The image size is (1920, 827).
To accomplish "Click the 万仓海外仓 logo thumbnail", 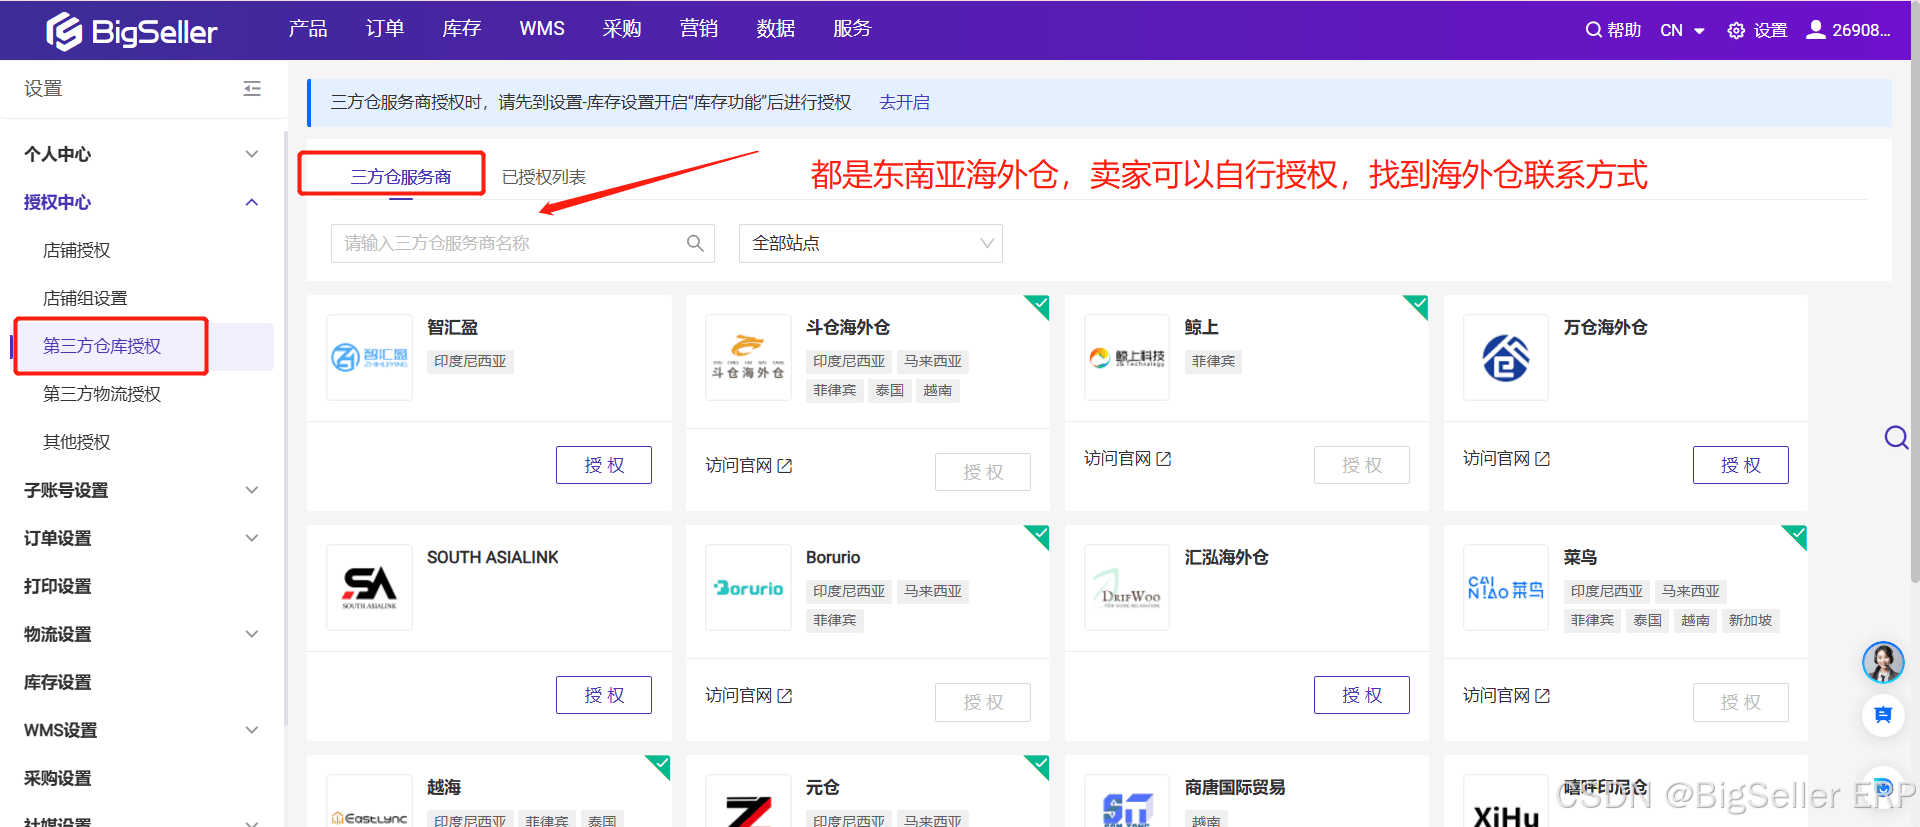I will [1506, 358].
